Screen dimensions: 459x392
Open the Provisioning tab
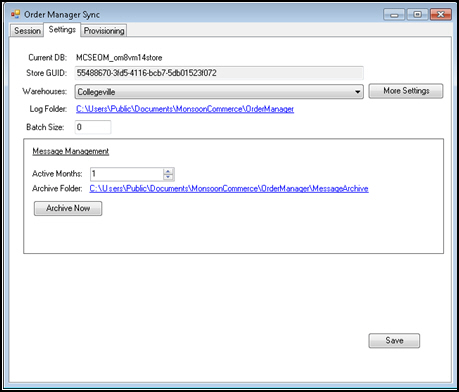point(104,31)
